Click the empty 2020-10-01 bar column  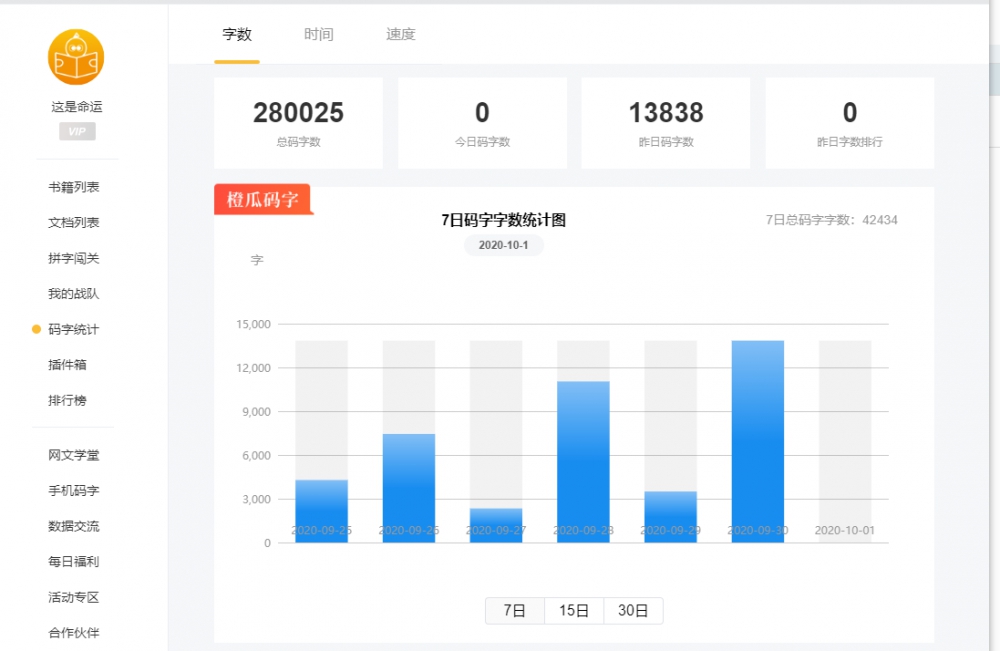[845, 442]
